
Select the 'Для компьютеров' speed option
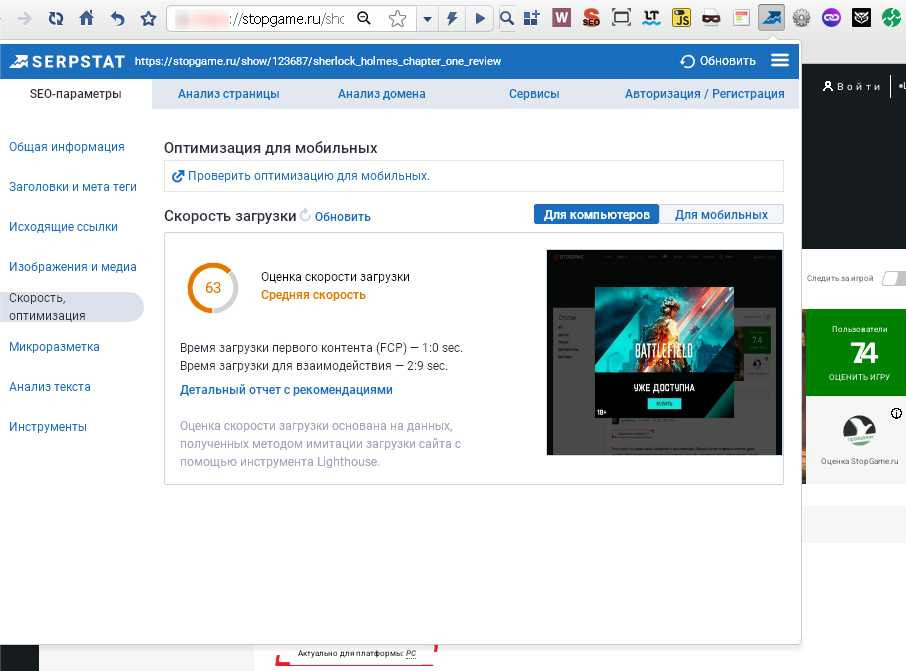click(x=597, y=215)
